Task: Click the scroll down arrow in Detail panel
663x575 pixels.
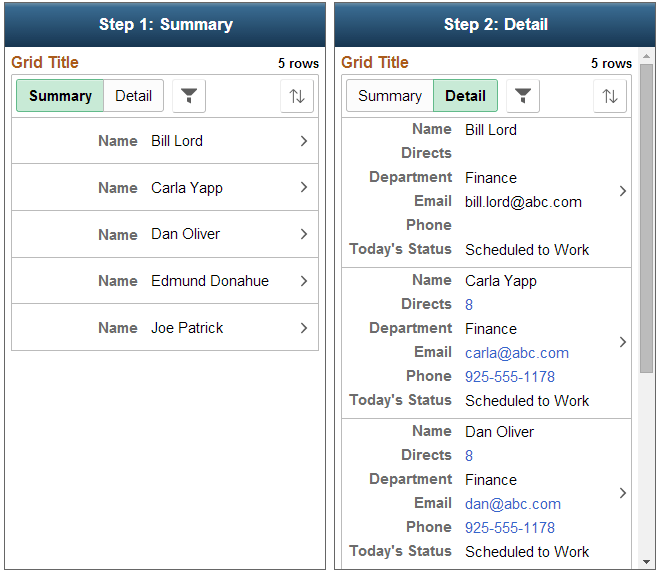Action: [646, 562]
